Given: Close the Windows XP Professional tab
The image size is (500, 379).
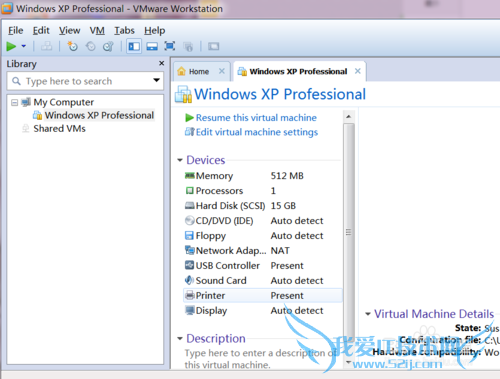Looking at the screenshot, I should pos(358,71).
